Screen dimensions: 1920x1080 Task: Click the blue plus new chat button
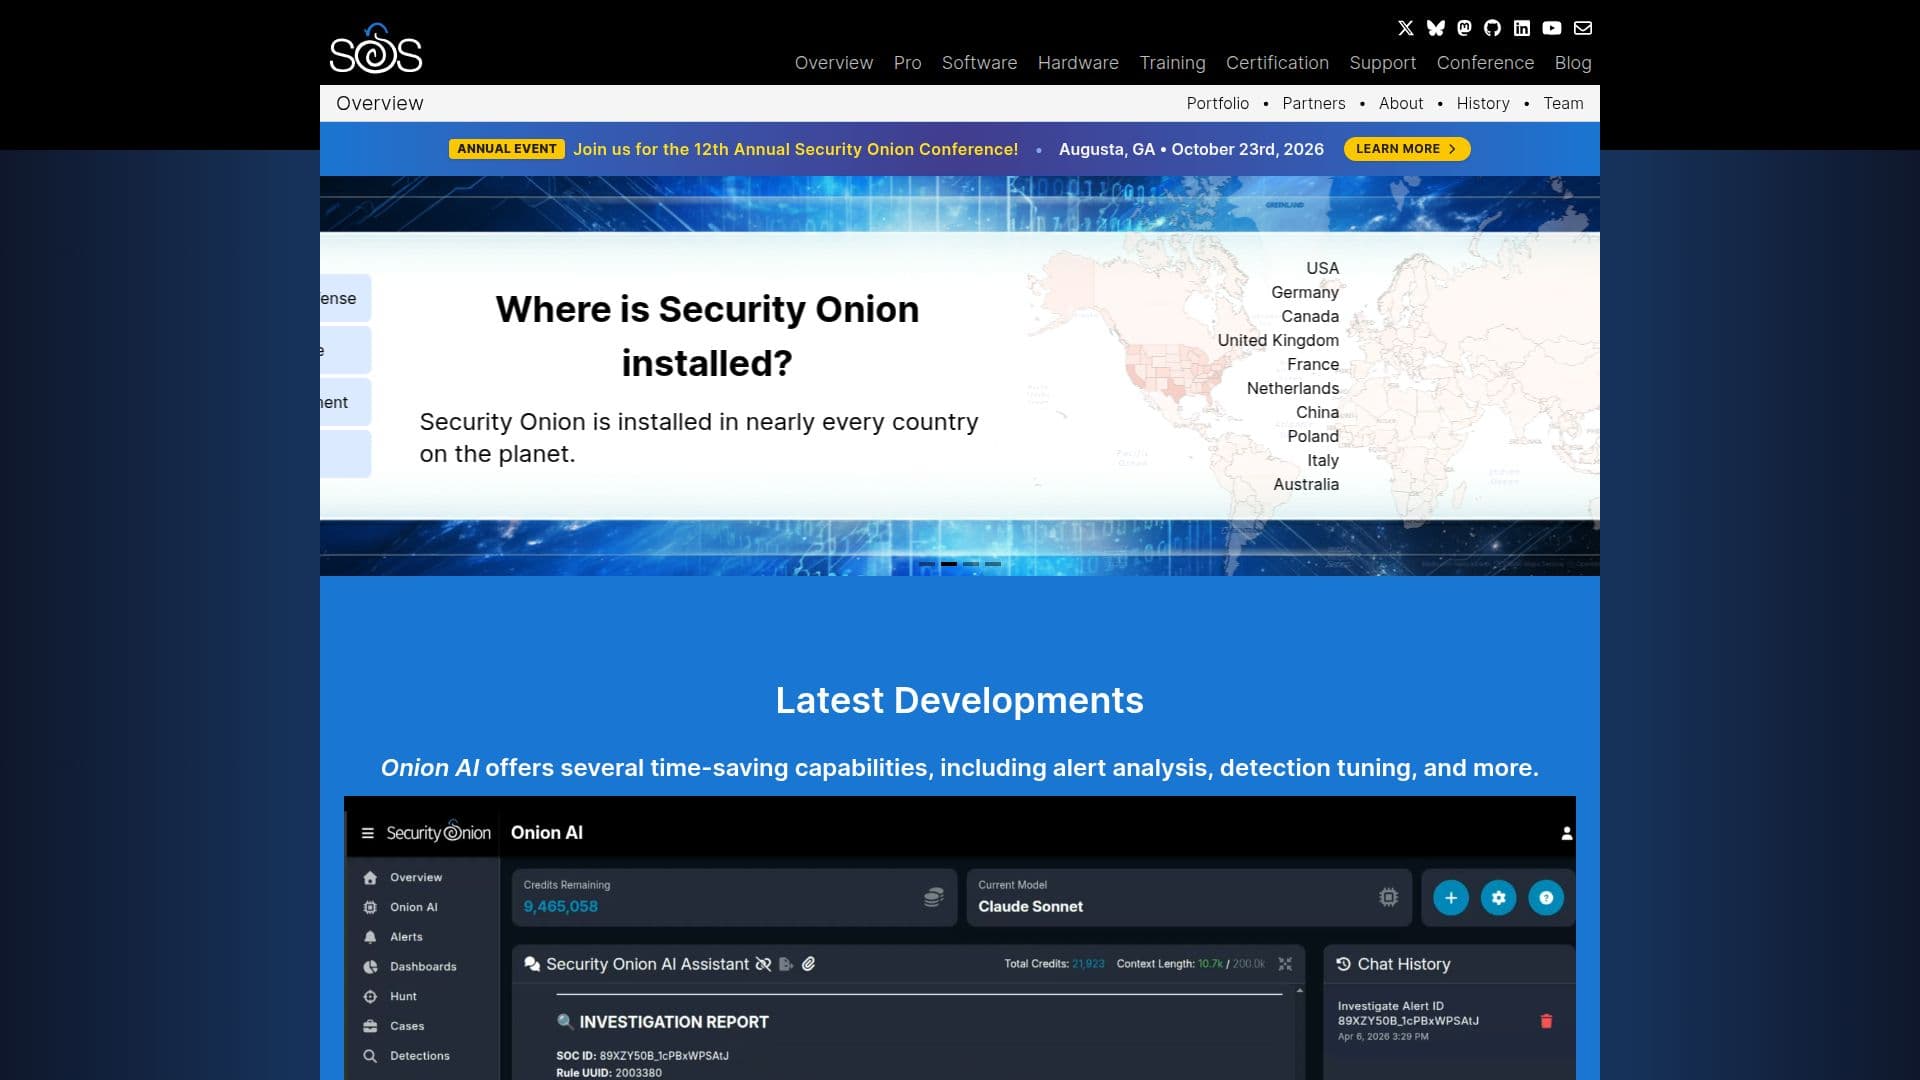(x=1450, y=898)
